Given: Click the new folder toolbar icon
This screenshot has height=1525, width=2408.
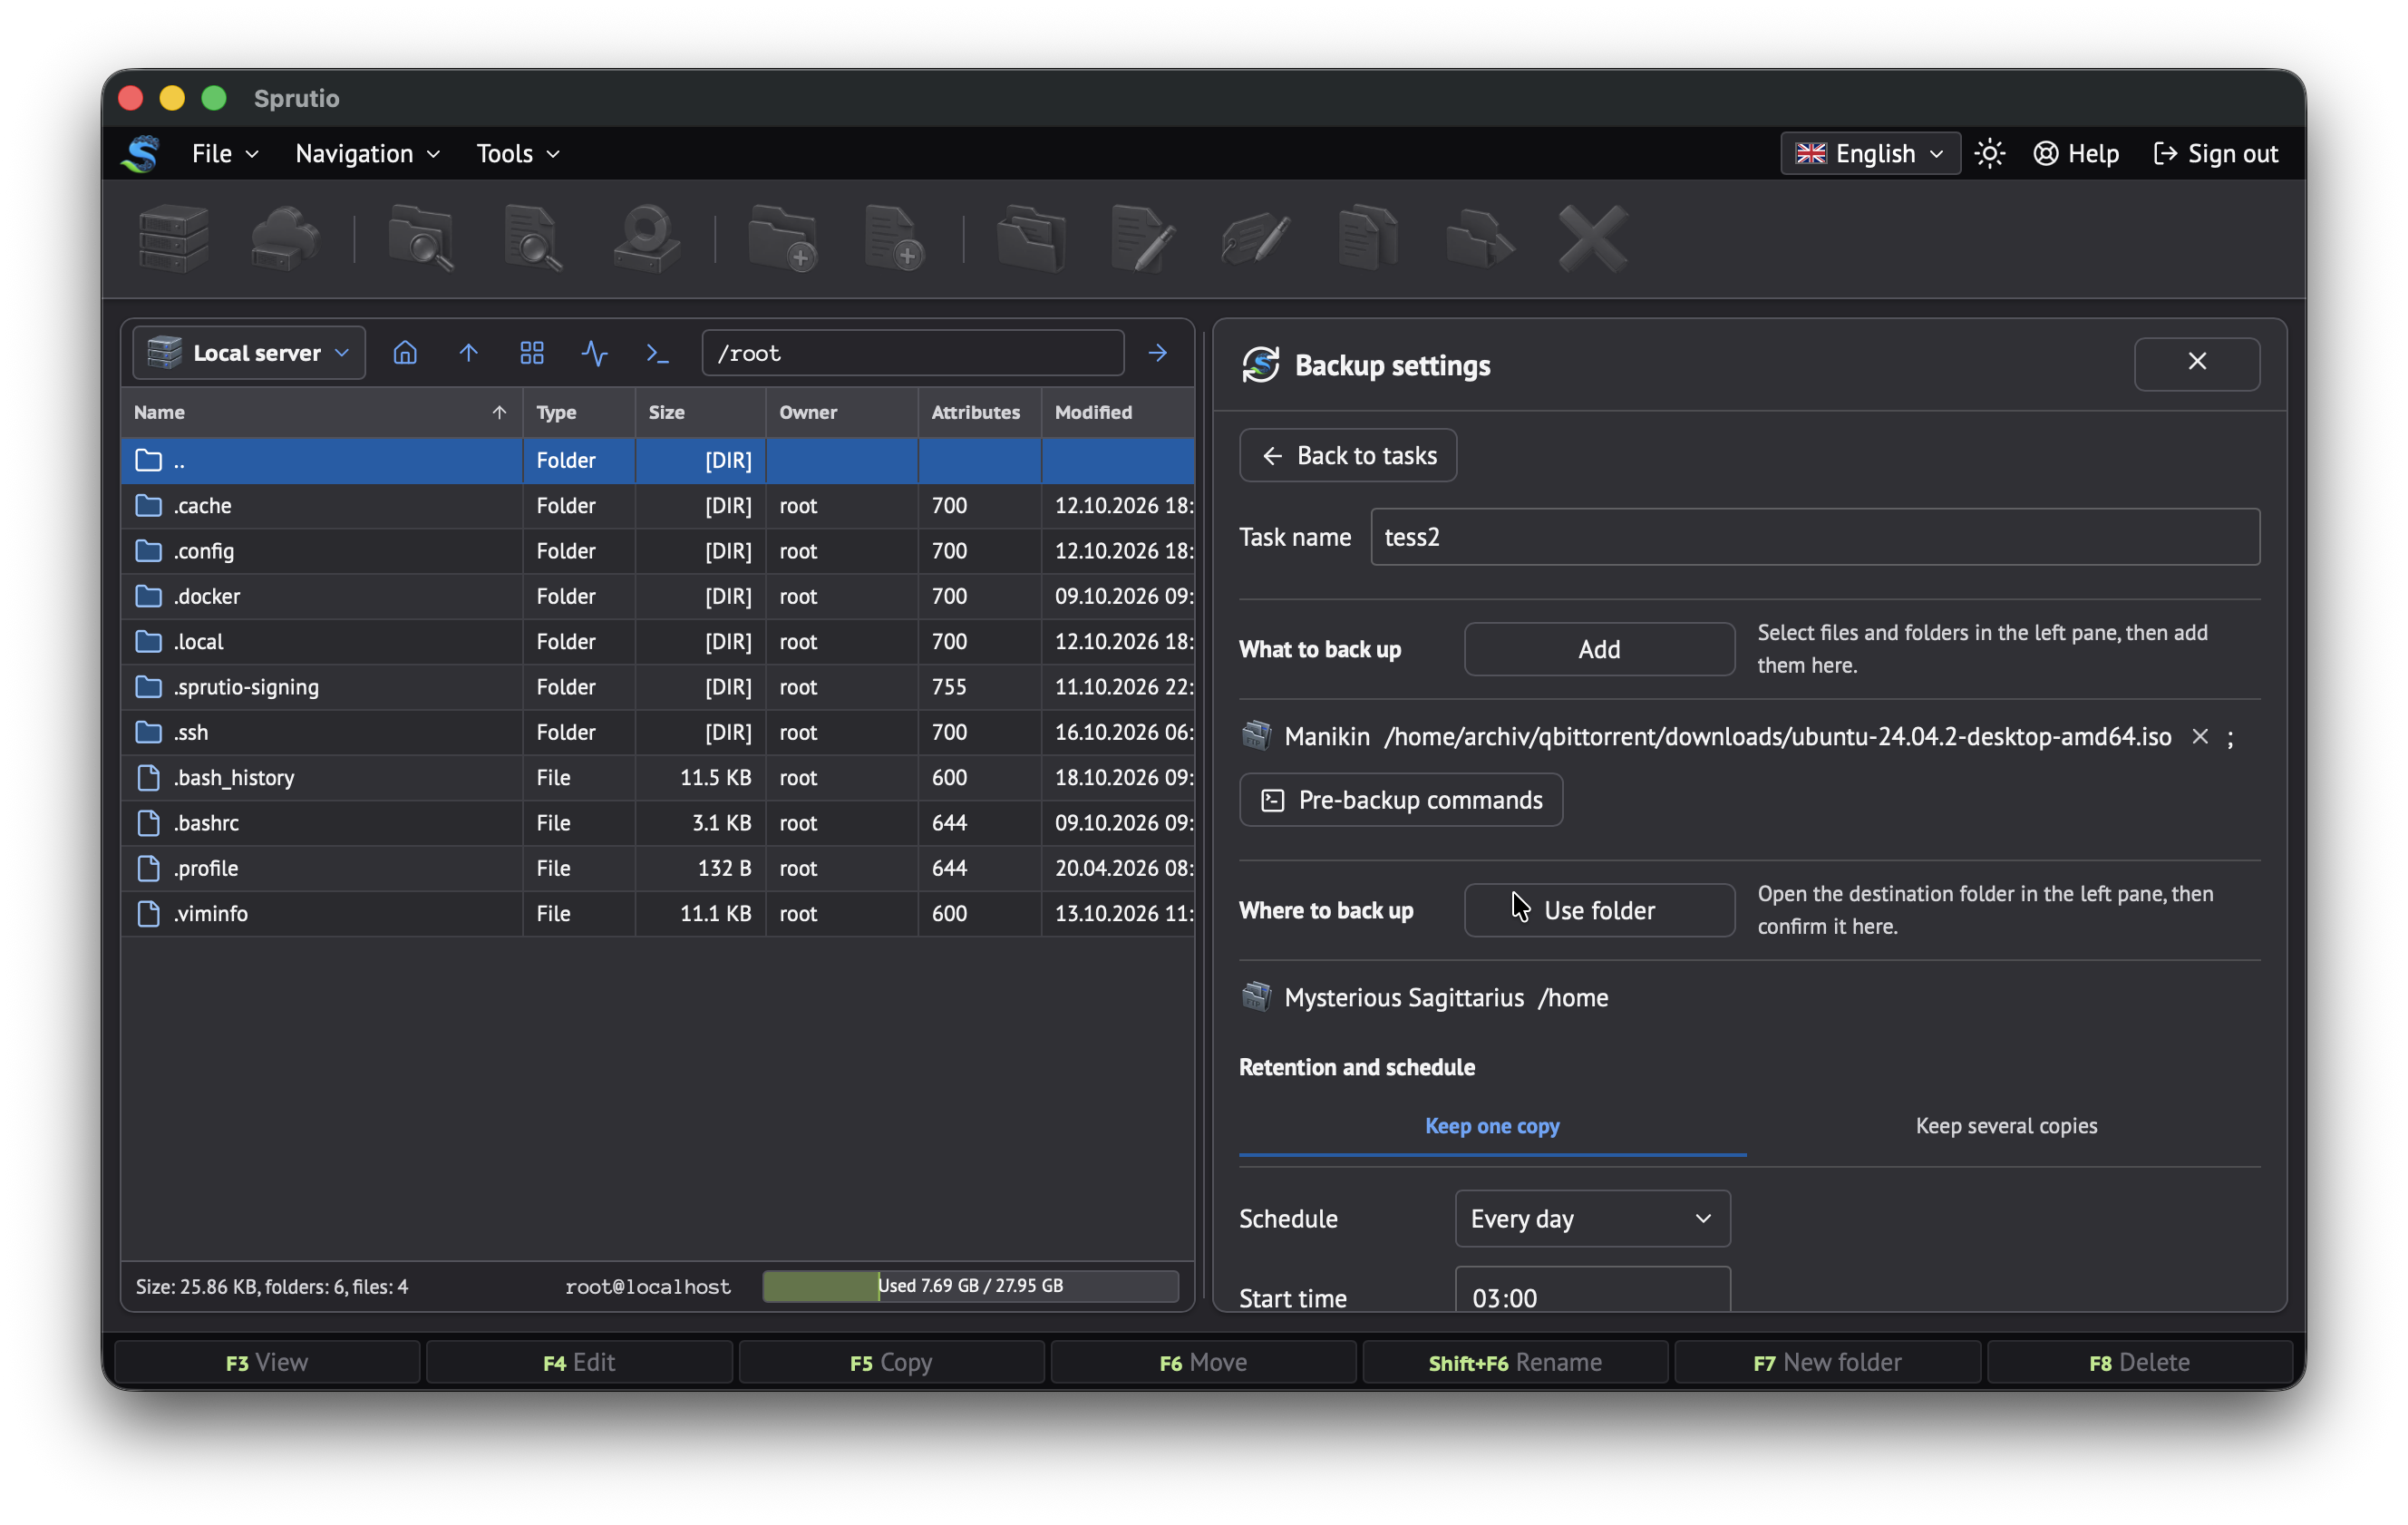Looking at the screenshot, I should pyautogui.click(x=783, y=238).
